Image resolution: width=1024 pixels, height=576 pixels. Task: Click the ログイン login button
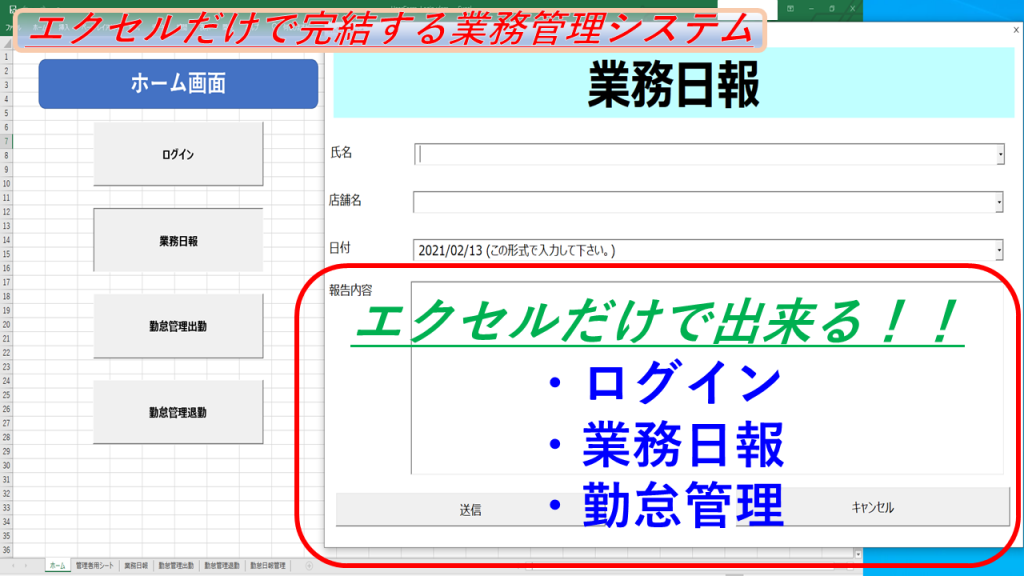point(177,153)
